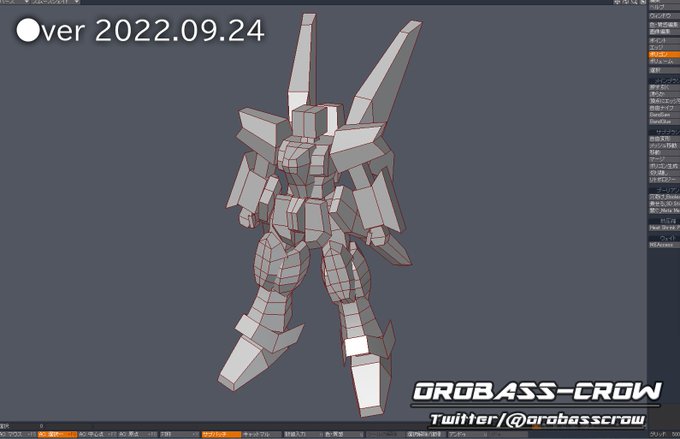Toggle 対称 symmetry in bottom bar

coord(179,434)
